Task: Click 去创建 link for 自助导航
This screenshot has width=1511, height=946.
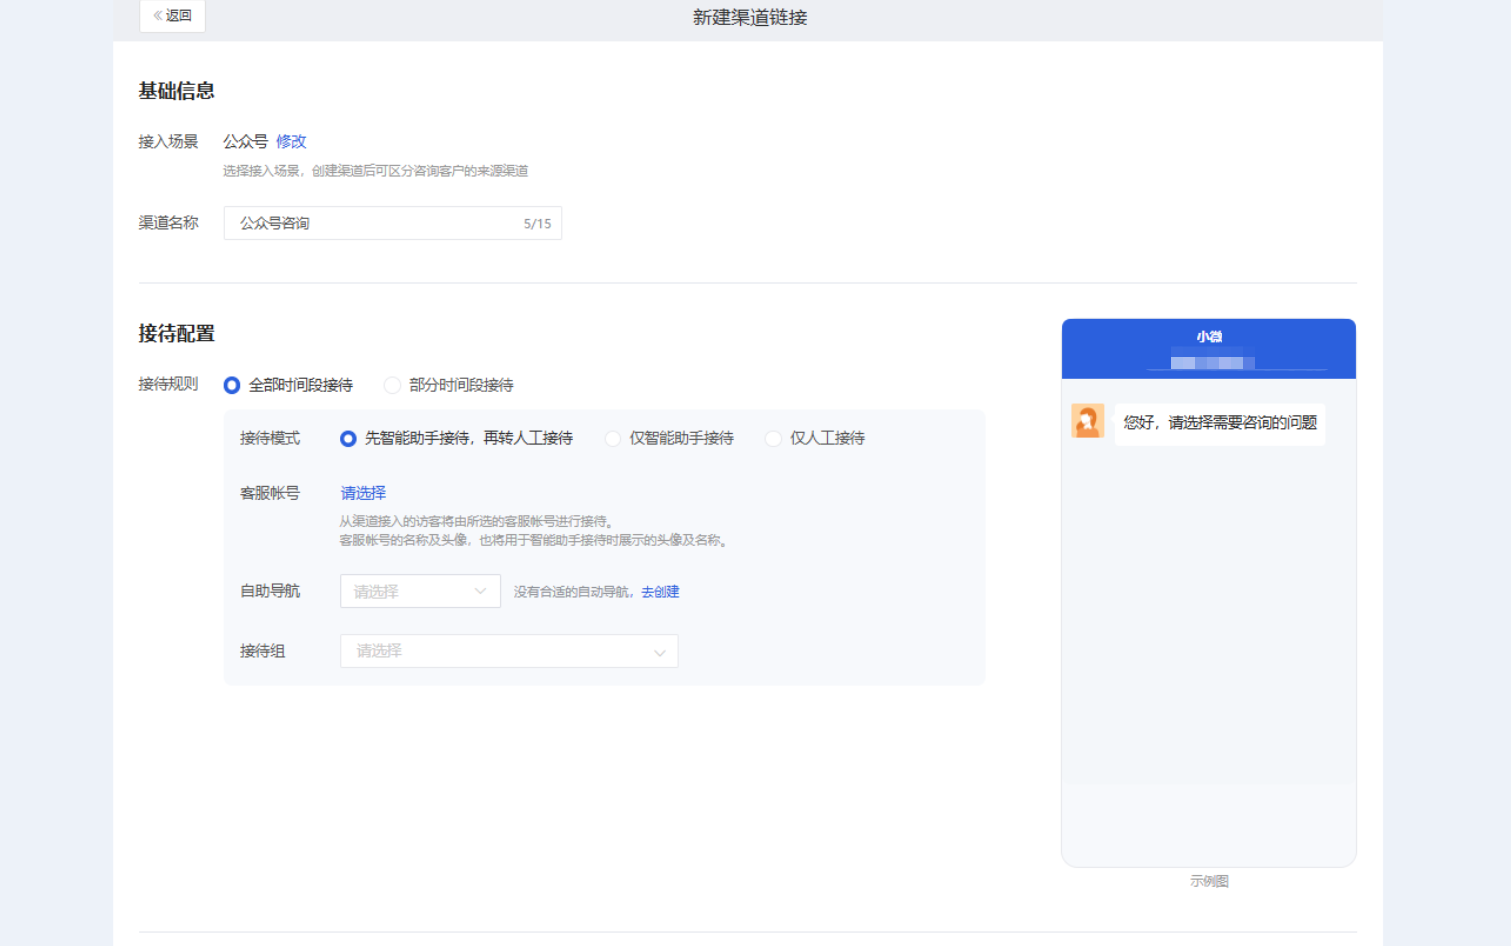Action: pos(660,592)
